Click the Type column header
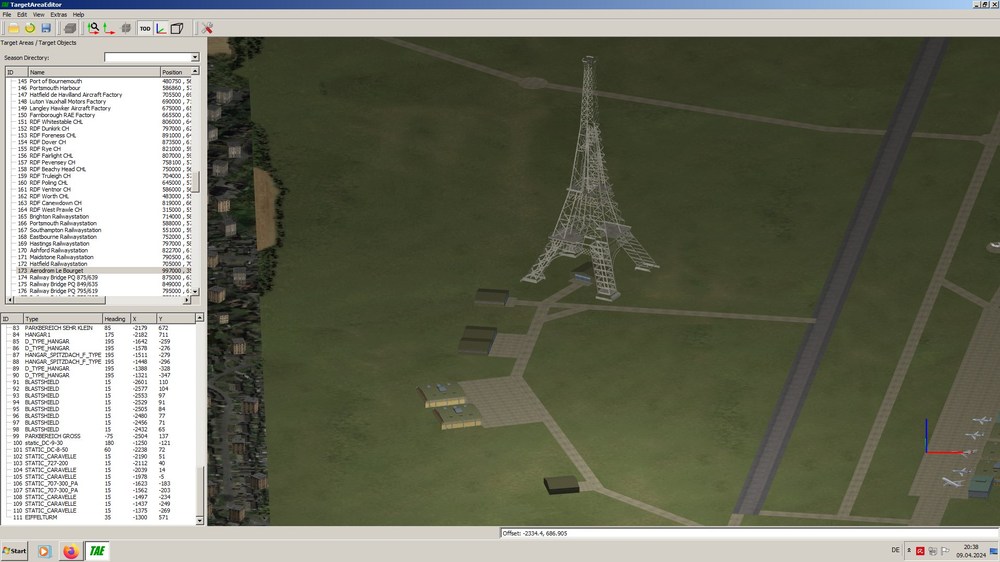1000x562 pixels. coord(62,318)
